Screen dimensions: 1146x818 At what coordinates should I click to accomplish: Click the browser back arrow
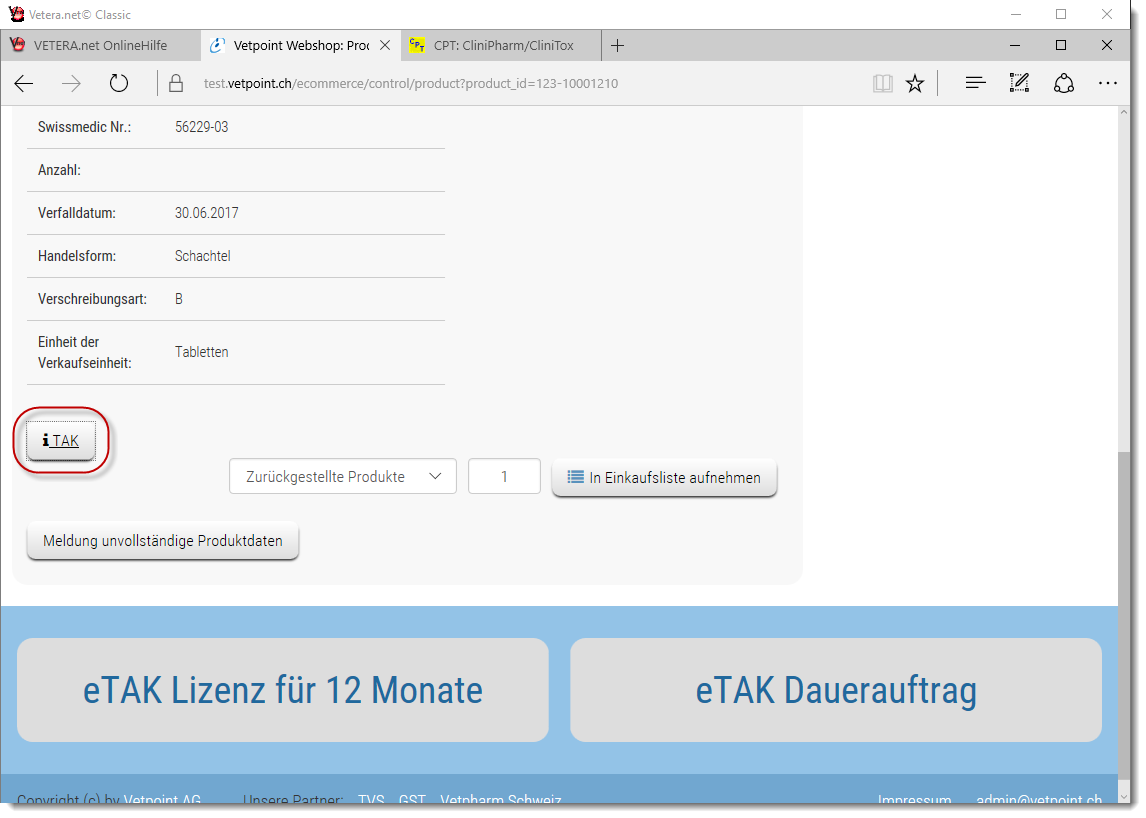coord(24,84)
